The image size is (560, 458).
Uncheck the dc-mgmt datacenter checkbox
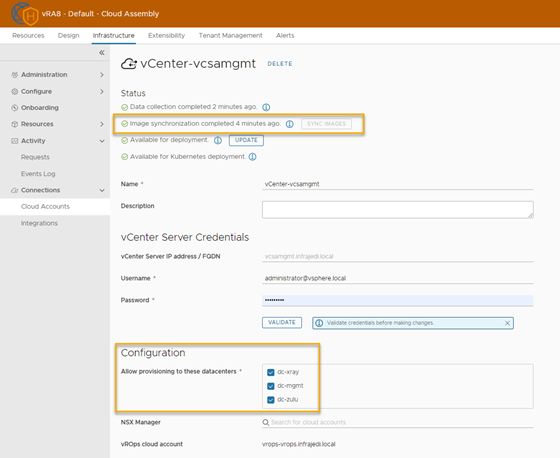coord(271,386)
